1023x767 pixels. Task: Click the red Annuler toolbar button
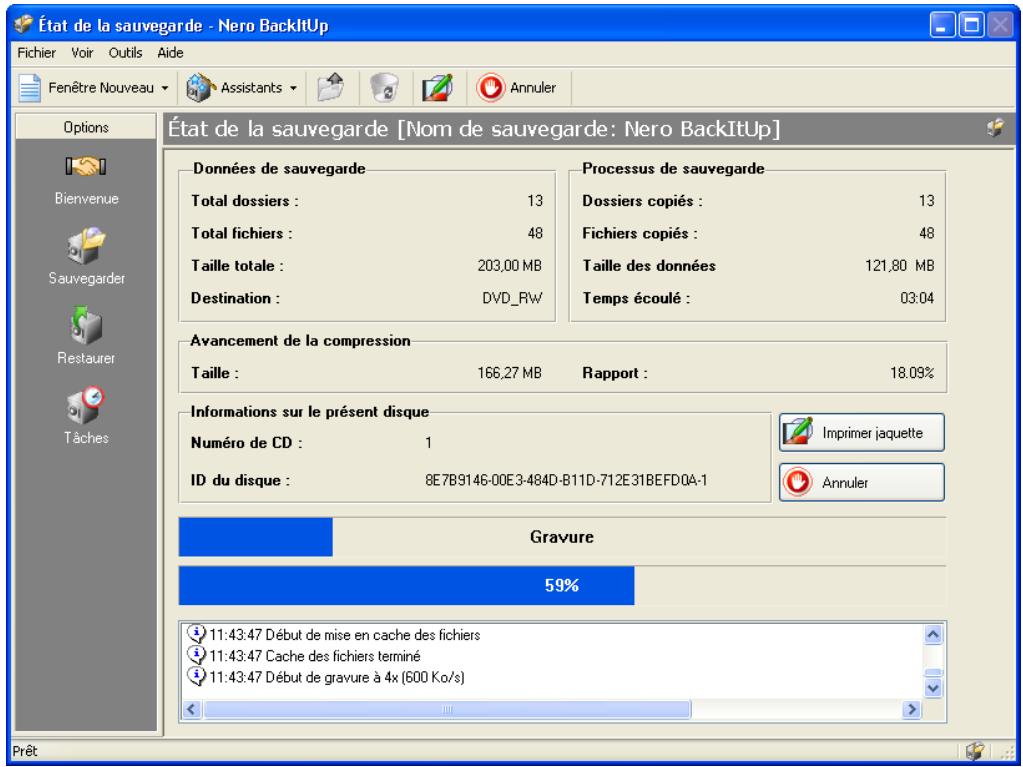coord(516,87)
